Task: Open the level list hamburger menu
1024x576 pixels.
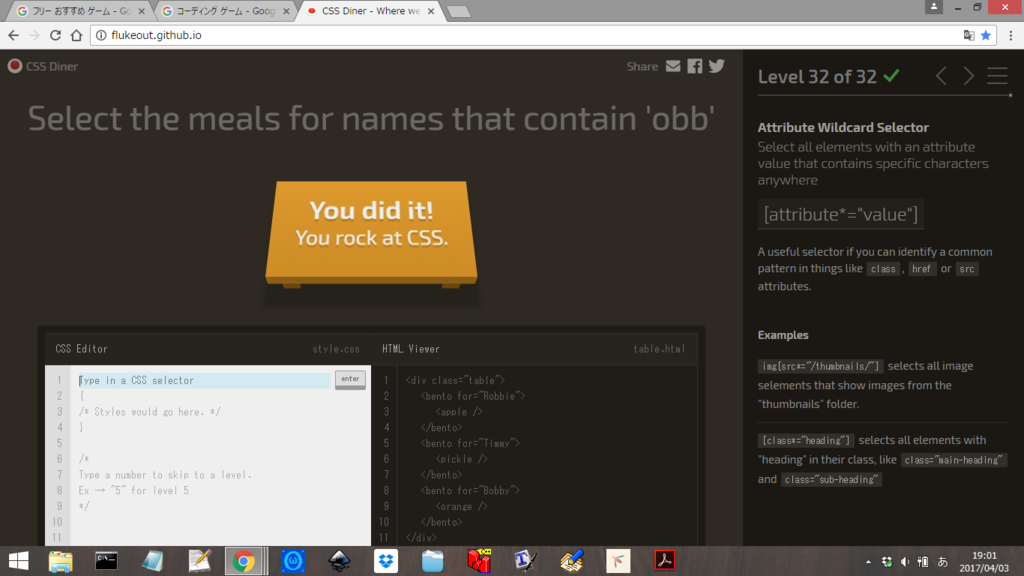Action: pos(997,76)
